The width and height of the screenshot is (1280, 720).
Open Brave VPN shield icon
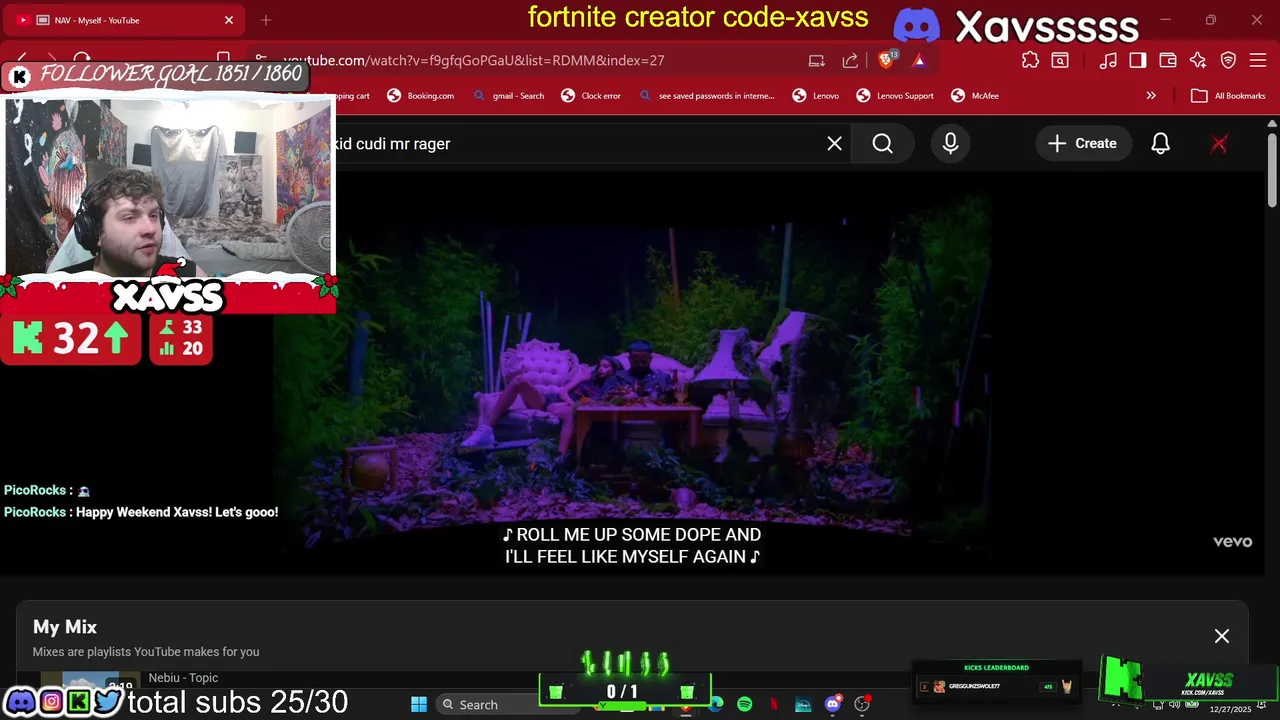coord(1228,60)
